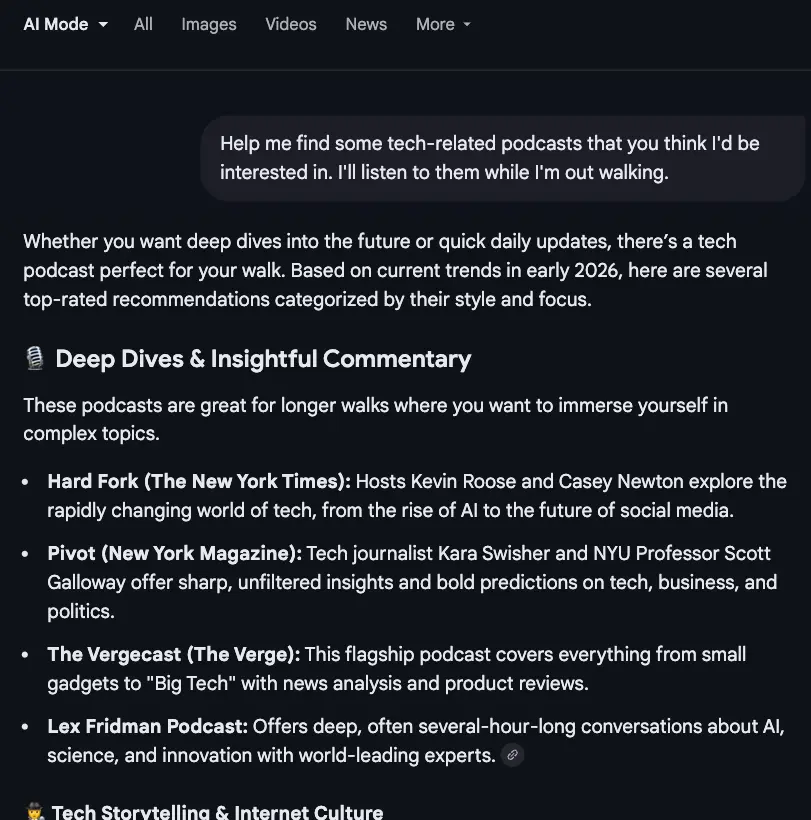Click the Tech Storytelling & Internet Culture heading
This screenshot has width=811, height=820.
tap(217, 812)
